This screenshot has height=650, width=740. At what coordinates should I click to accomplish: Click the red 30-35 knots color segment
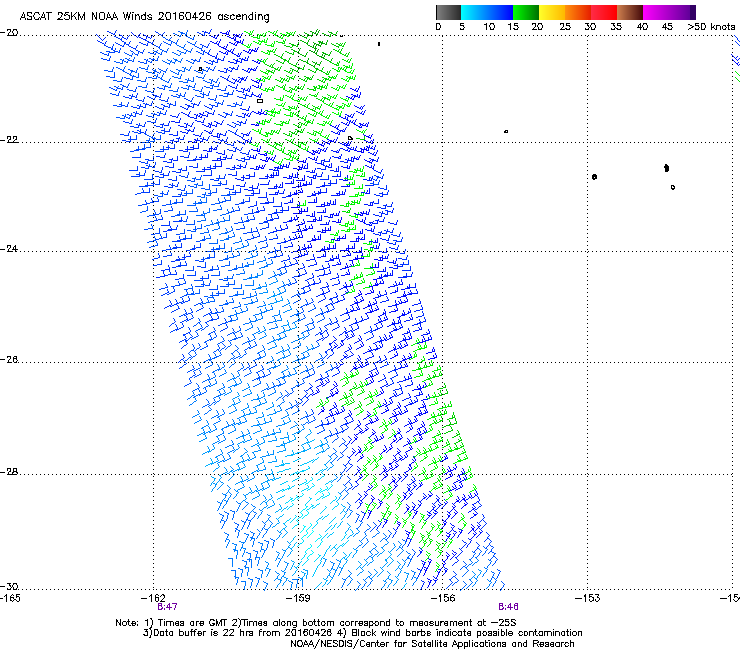pyautogui.click(x=604, y=12)
